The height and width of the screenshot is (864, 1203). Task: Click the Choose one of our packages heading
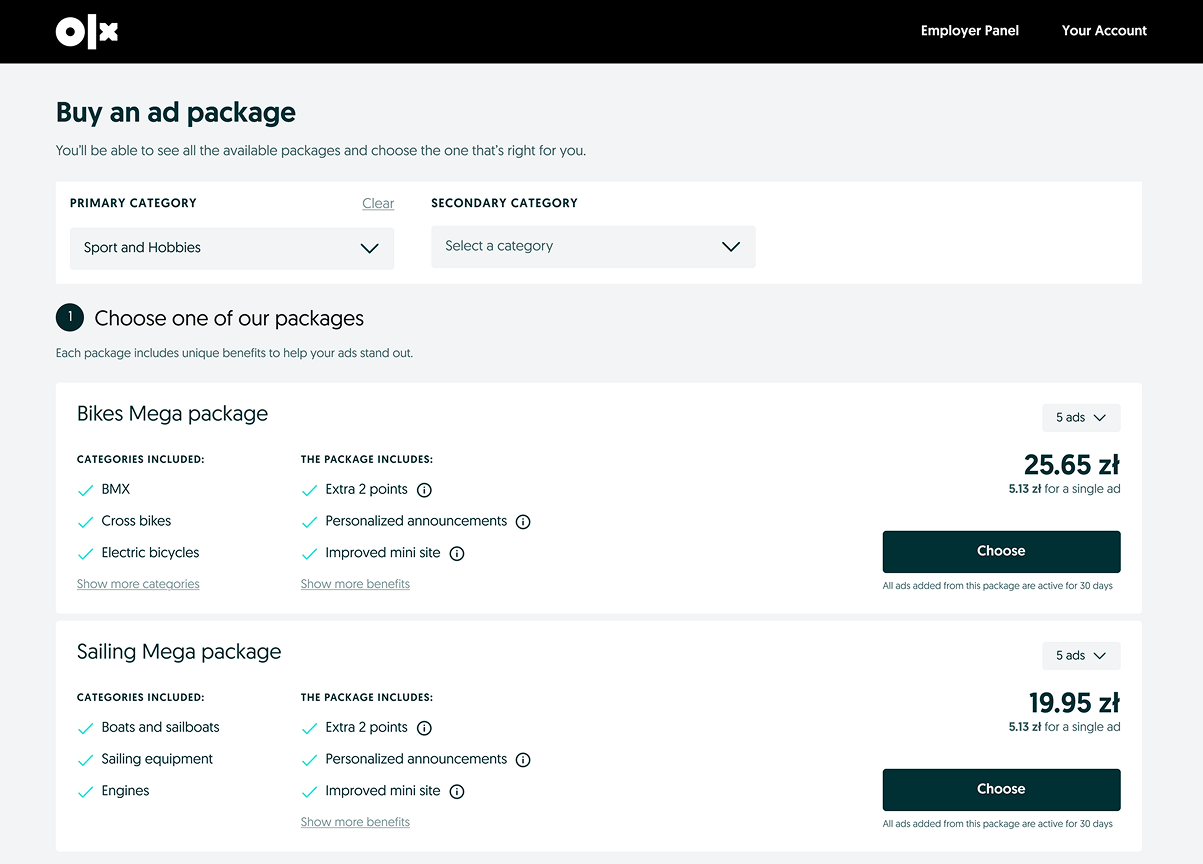(x=229, y=319)
